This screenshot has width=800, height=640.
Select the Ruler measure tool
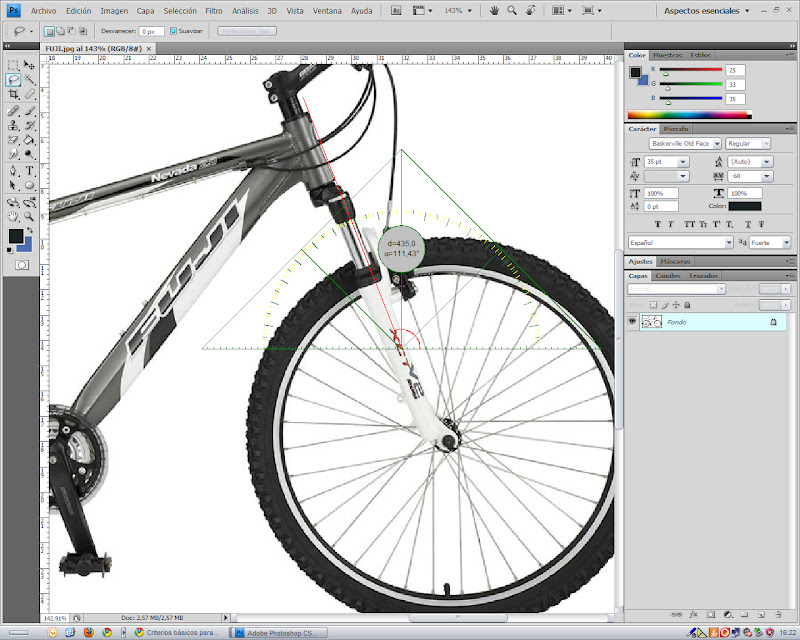pyautogui.click(x=29, y=94)
